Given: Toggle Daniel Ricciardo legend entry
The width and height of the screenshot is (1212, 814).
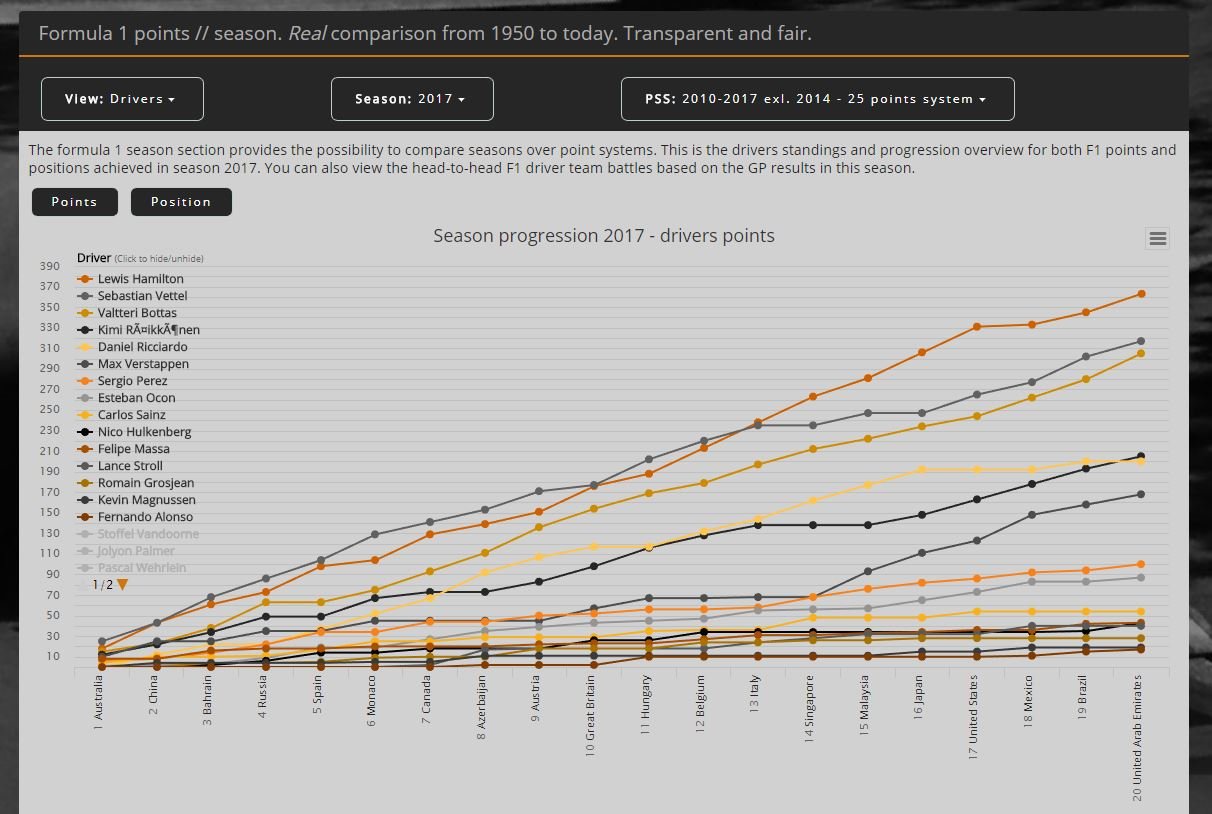Looking at the screenshot, I should [x=133, y=347].
